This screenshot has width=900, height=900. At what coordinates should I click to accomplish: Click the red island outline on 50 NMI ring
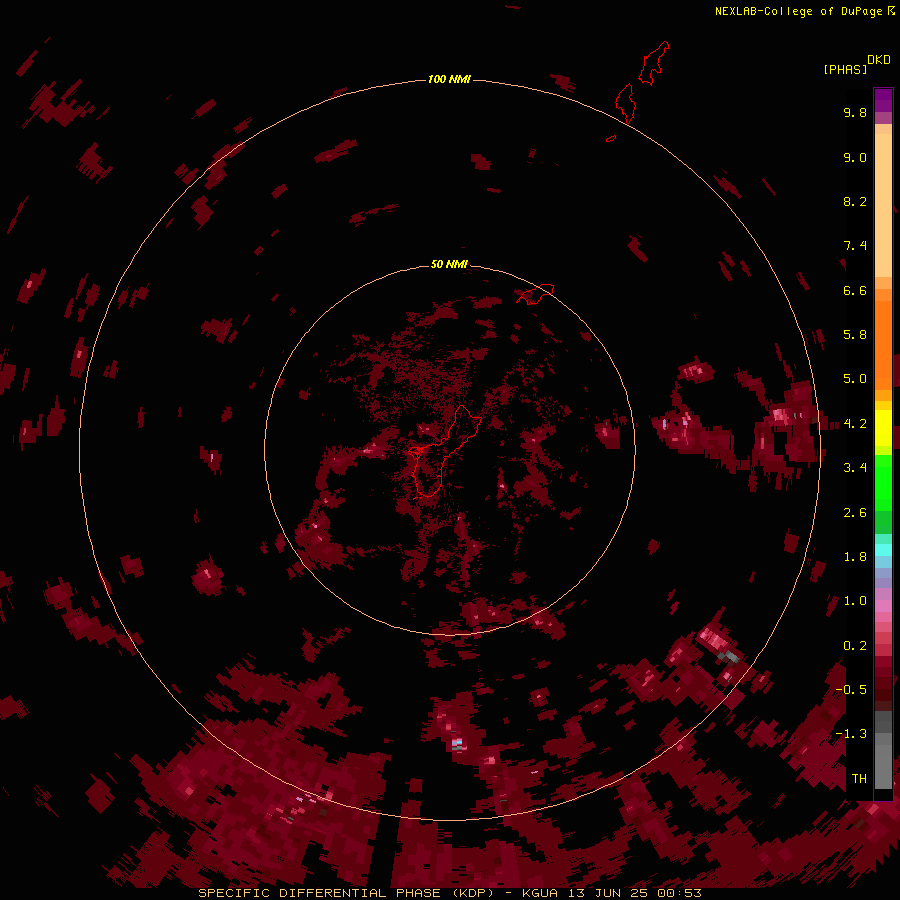coord(535,294)
